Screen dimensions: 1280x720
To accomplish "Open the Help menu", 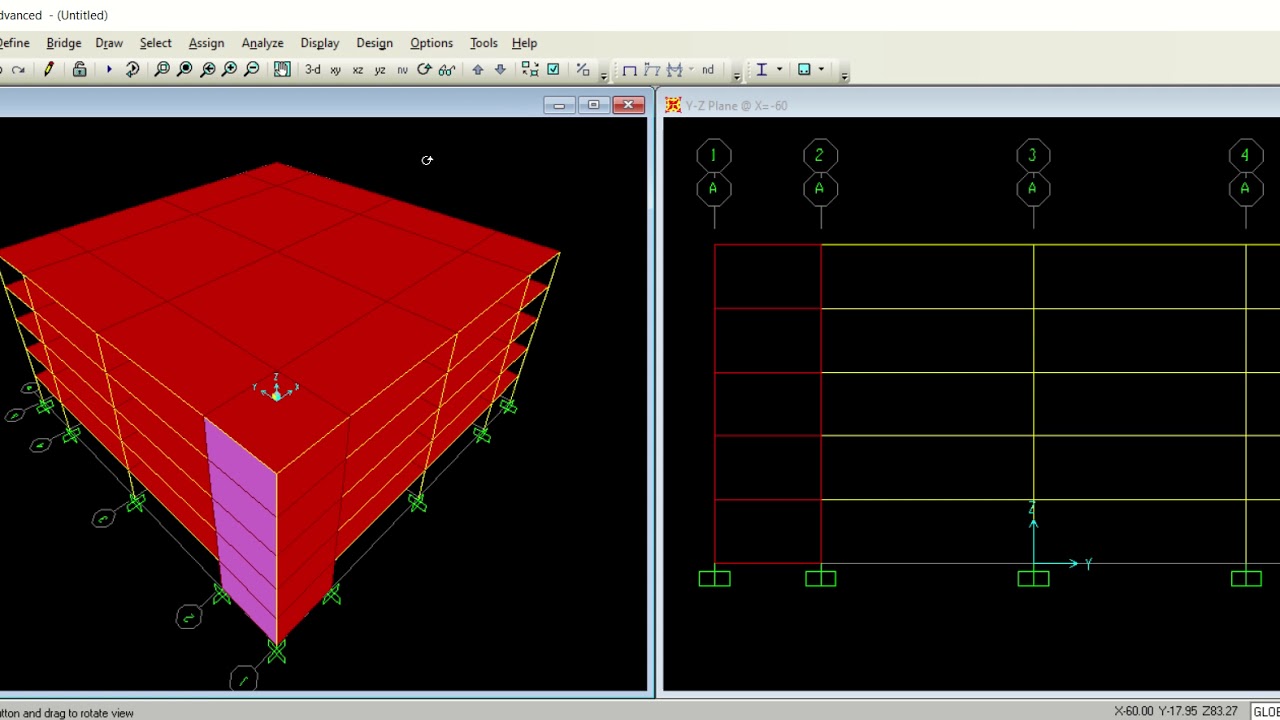I will tap(524, 43).
